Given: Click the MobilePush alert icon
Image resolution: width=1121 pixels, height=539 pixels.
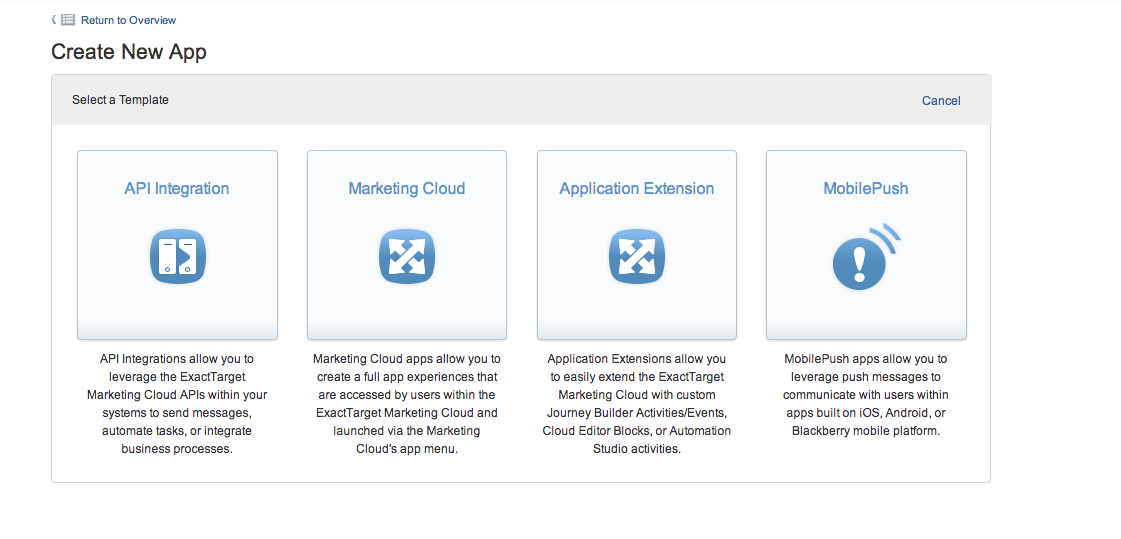Looking at the screenshot, I should tap(866, 257).
